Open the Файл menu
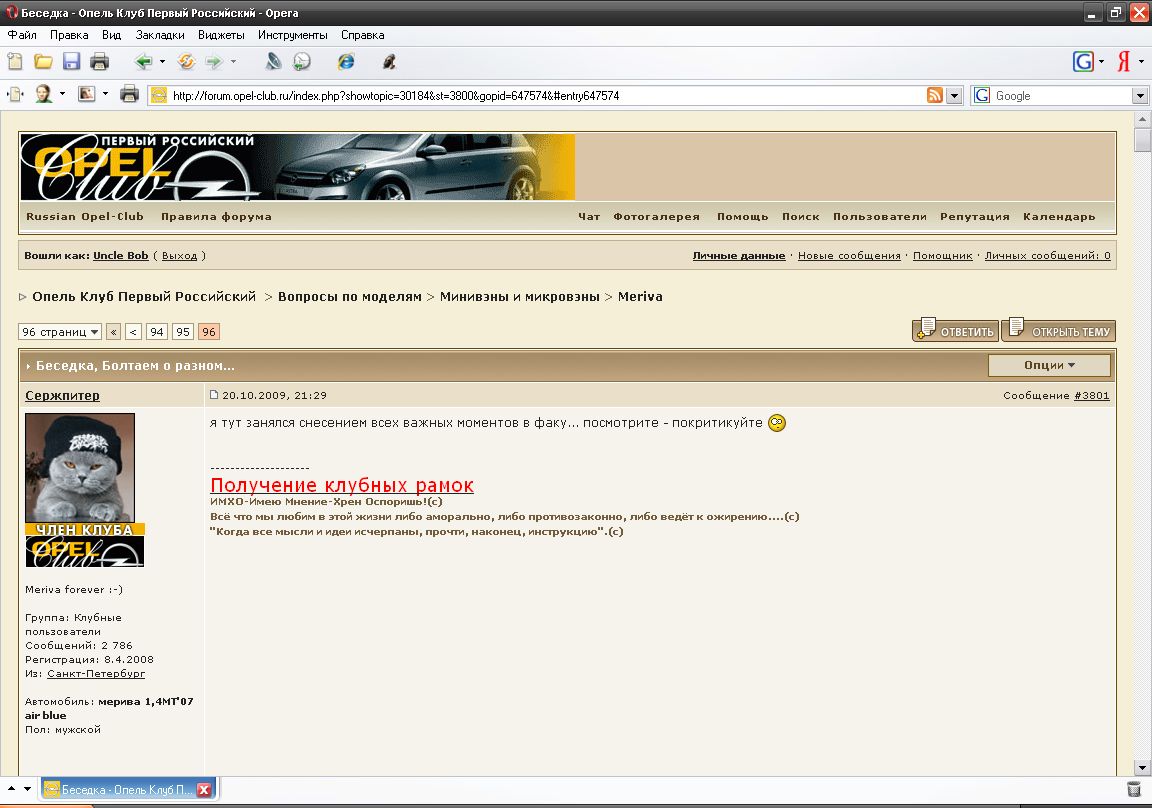Image resolution: width=1152 pixels, height=808 pixels. click(22, 35)
